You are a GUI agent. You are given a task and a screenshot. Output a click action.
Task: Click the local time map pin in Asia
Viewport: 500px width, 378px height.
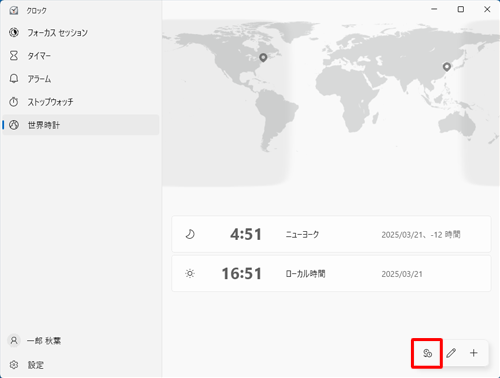[447, 67]
